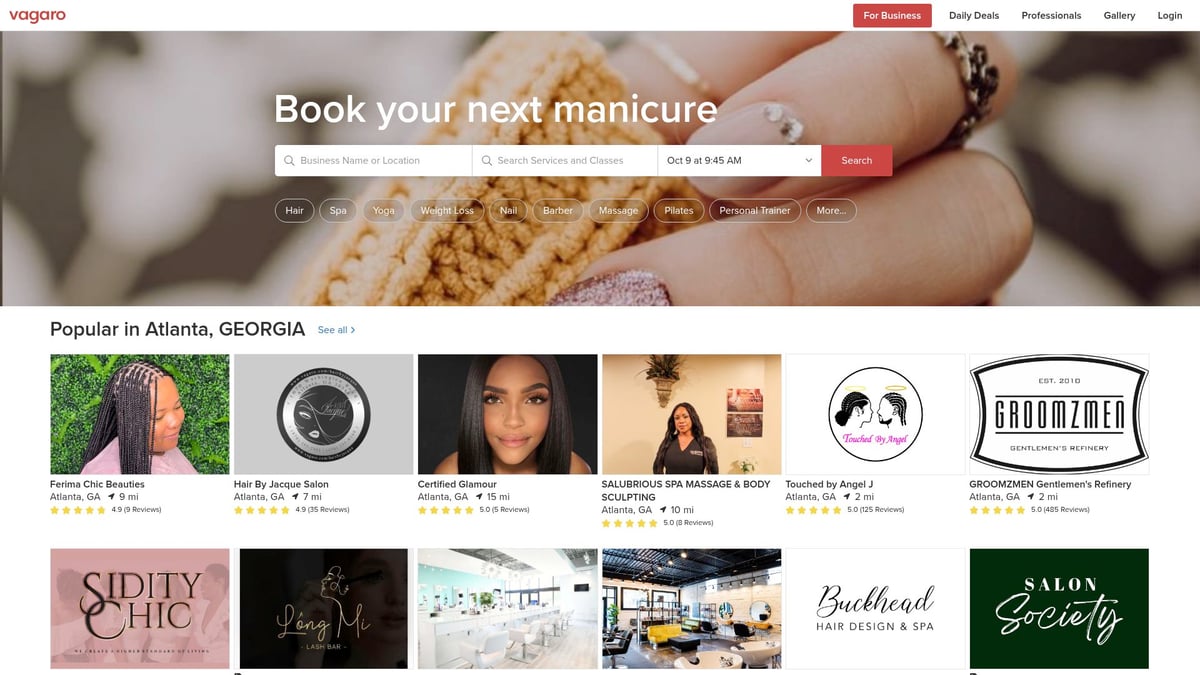Open the Gallery menu item
This screenshot has height=675, width=1200.
click(x=1119, y=15)
